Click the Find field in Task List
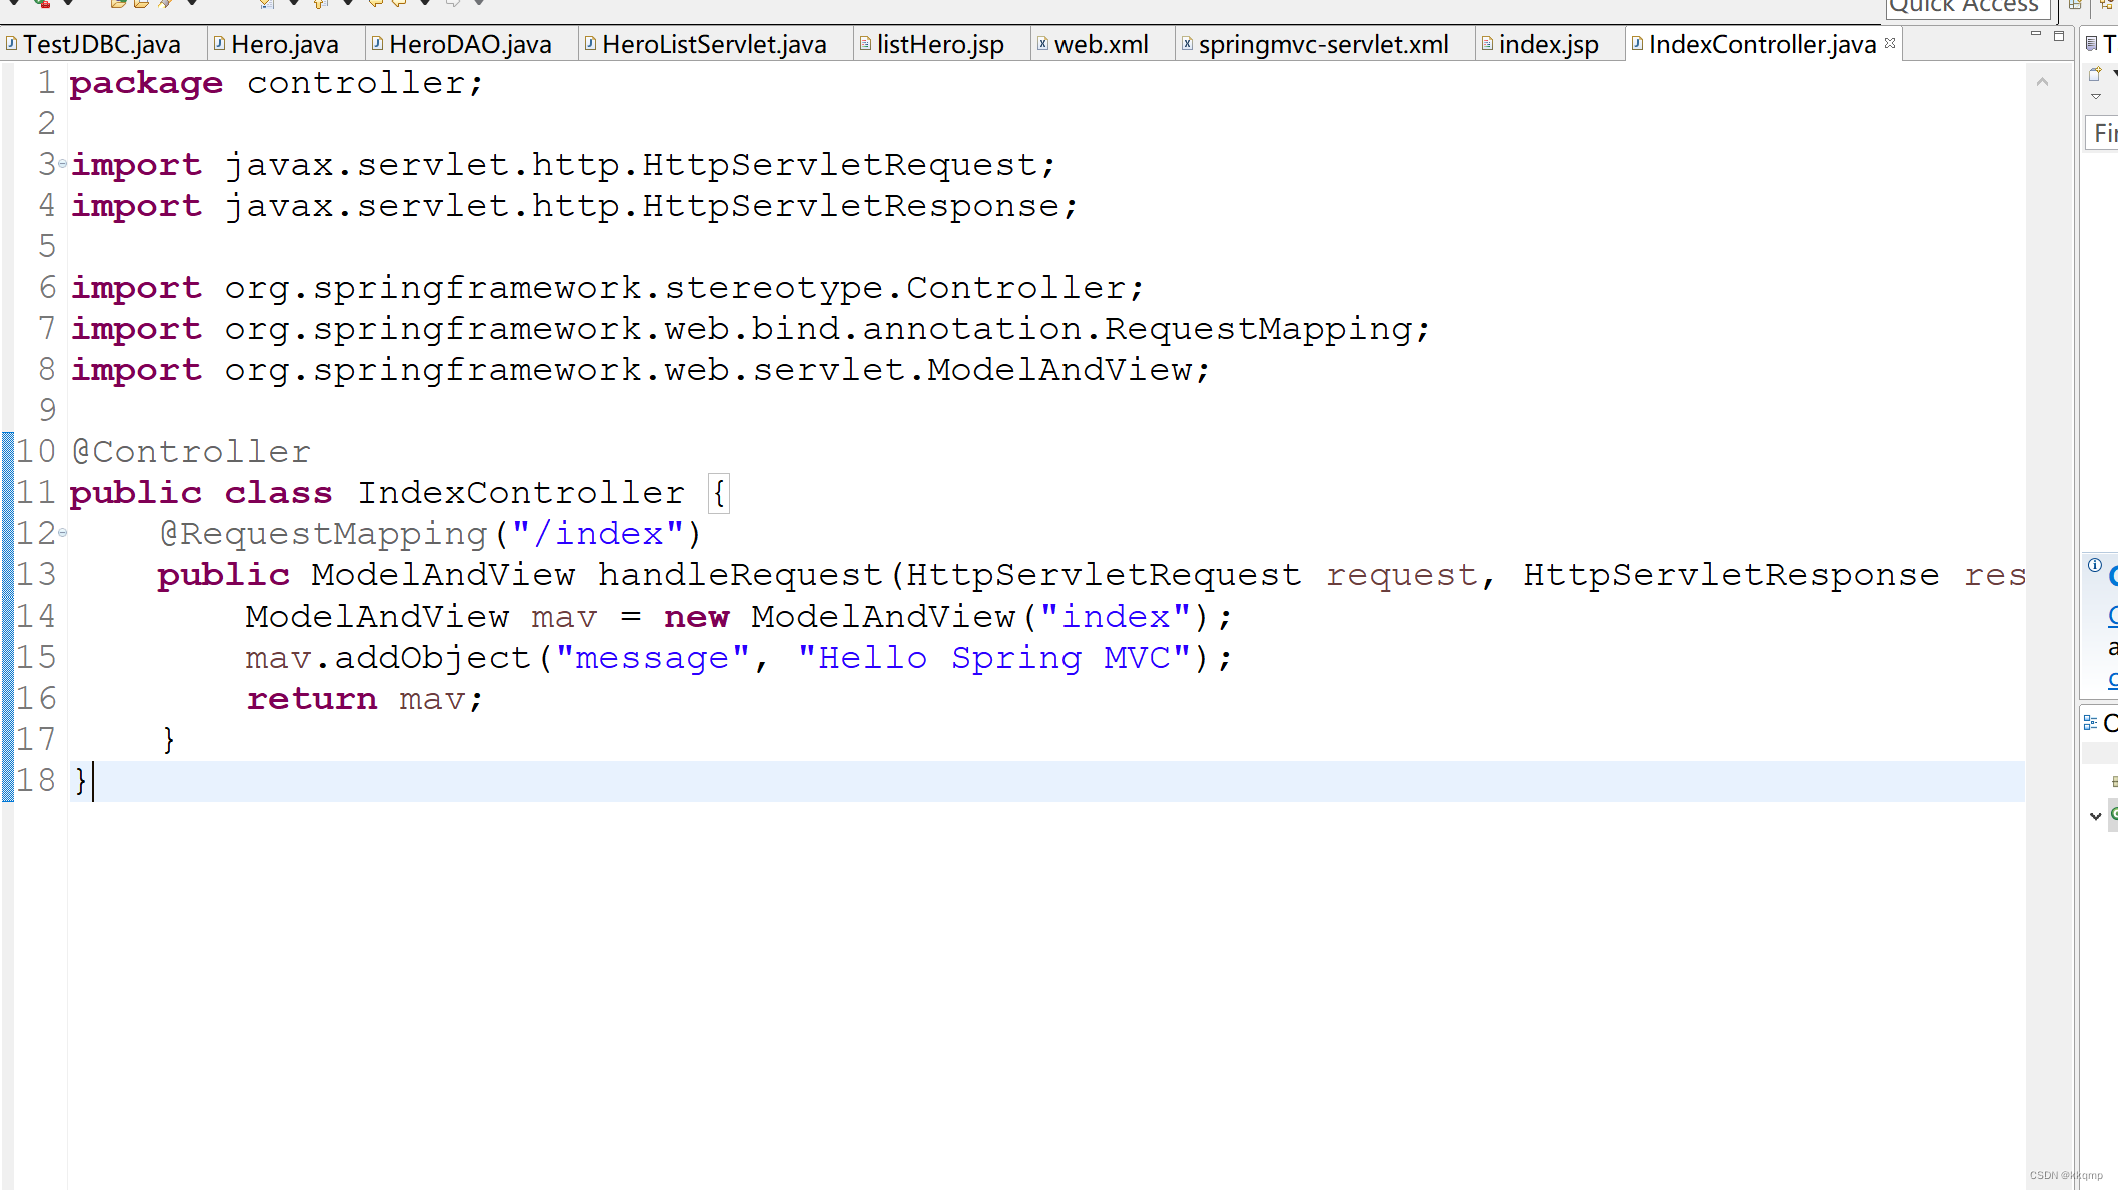2118x1190 pixels. click(x=2103, y=133)
